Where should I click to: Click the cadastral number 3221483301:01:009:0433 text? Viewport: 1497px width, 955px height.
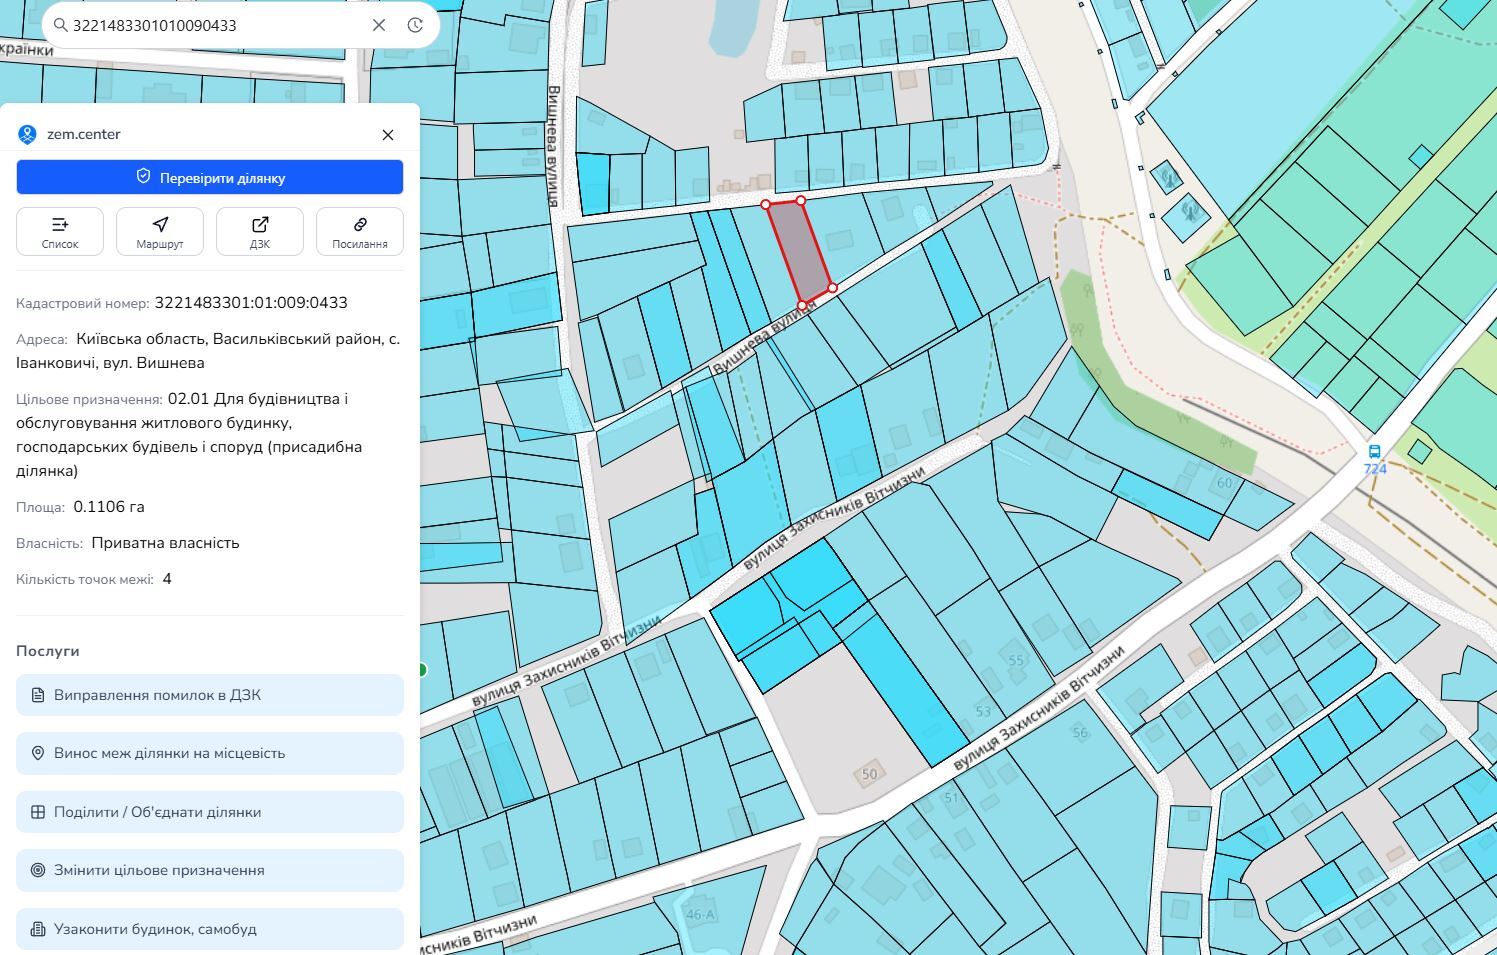point(251,303)
